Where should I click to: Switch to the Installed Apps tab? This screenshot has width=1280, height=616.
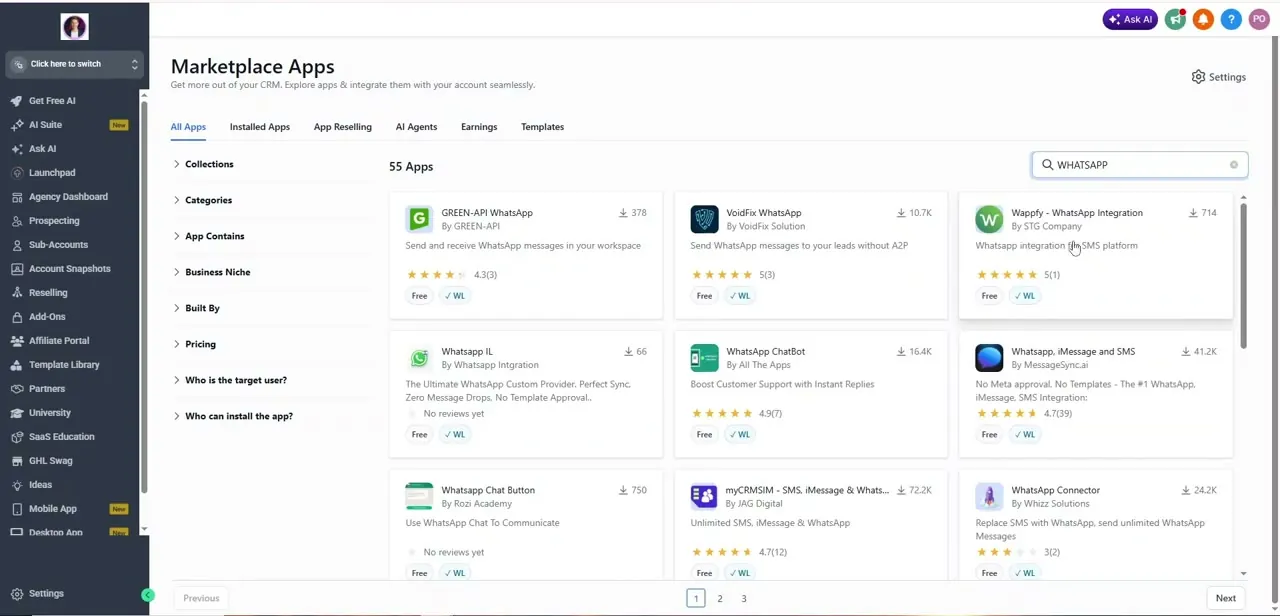260,127
